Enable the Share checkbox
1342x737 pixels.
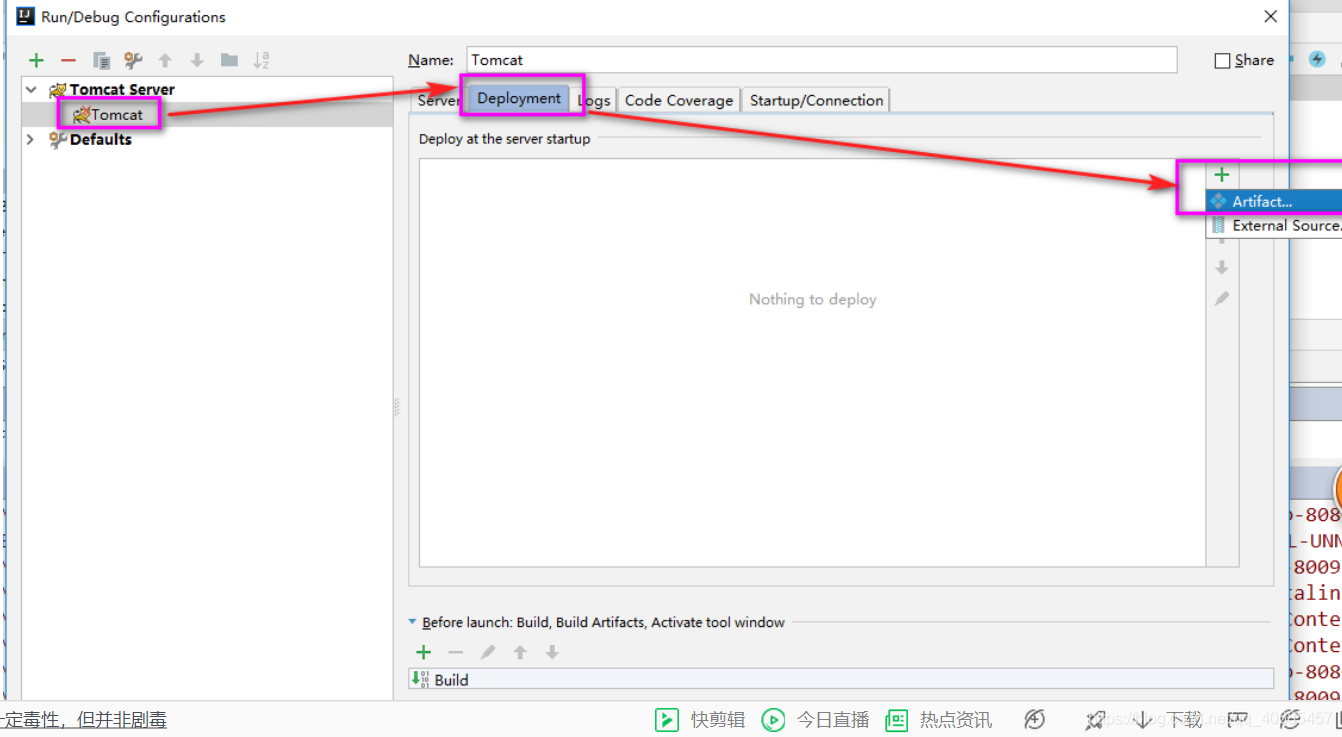1222,61
